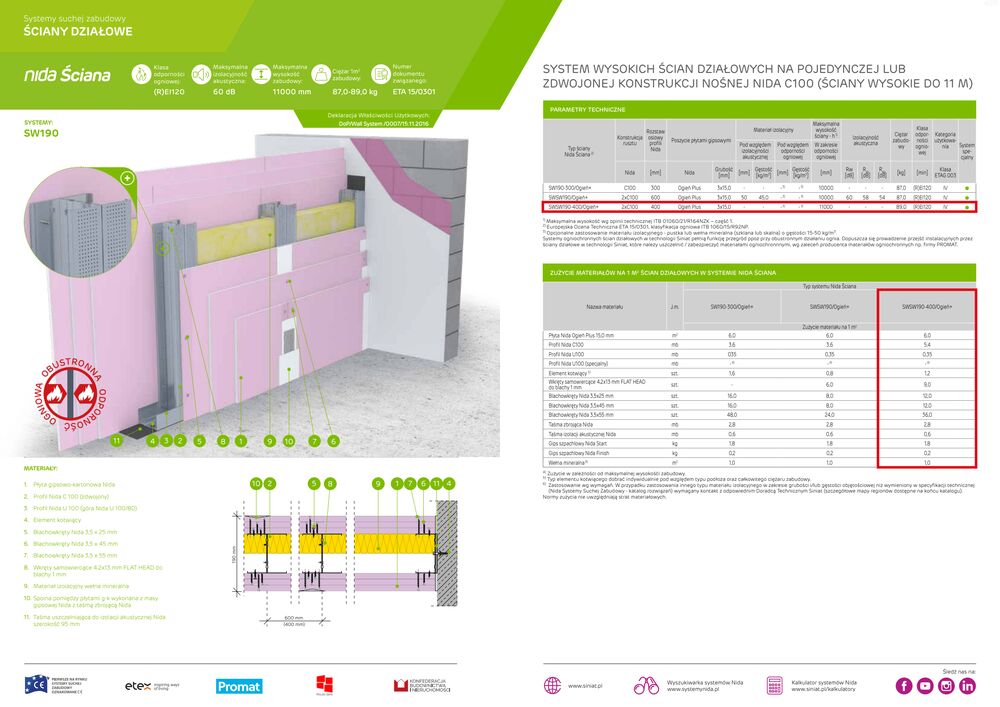Viewport: 1000px width, 707px height.
Task: Click the plus magnifier icon on wall illustration
Action: pyautogui.click(x=127, y=178)
